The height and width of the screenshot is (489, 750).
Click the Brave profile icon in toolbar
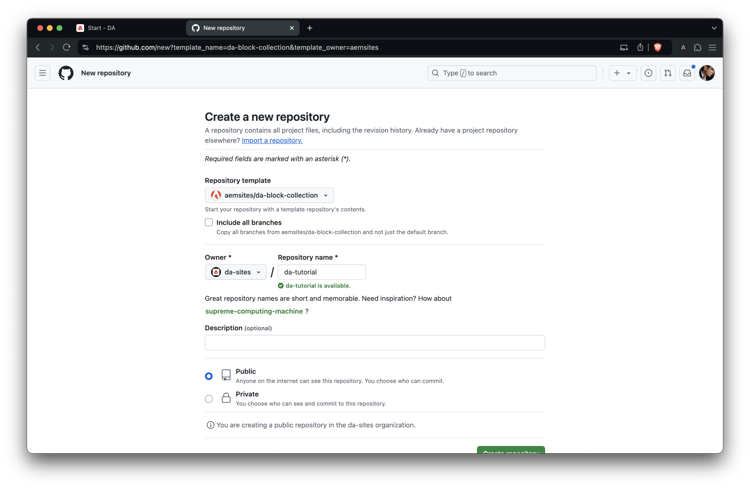pyautogui.click(x=683, y=47)
